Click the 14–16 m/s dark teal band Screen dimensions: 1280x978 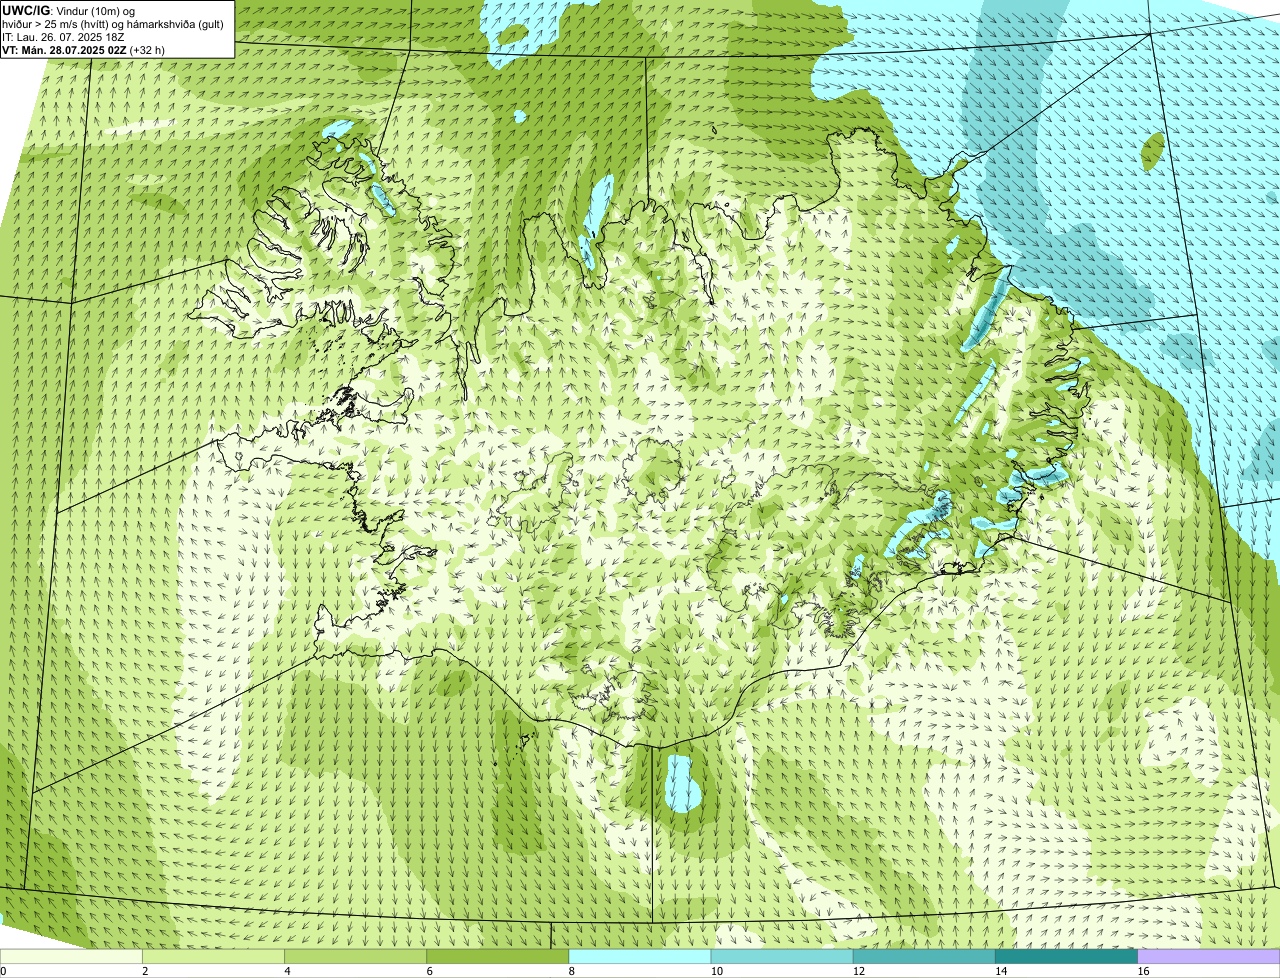[x=1066, y=956]
